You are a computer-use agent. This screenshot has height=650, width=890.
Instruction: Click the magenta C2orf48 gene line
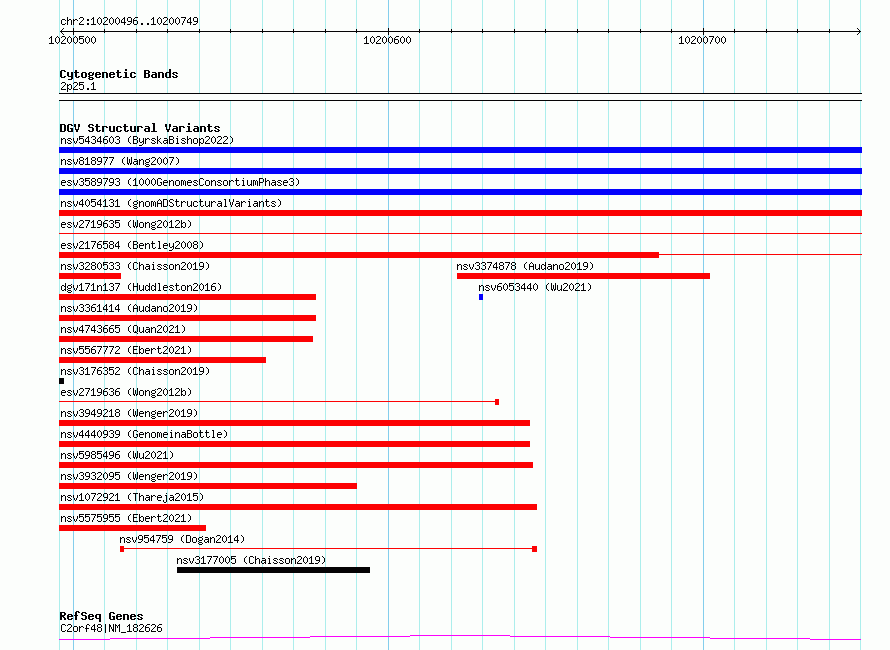click(x=460, y=638)
